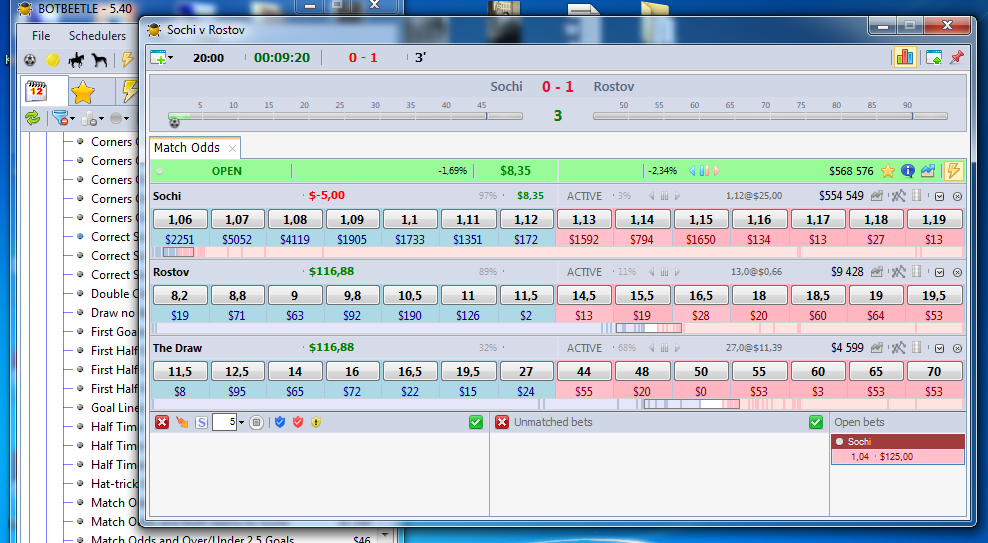988x543 pixels.
Task: Cancel bets with red X in left panel
Action: click(162, 422)
